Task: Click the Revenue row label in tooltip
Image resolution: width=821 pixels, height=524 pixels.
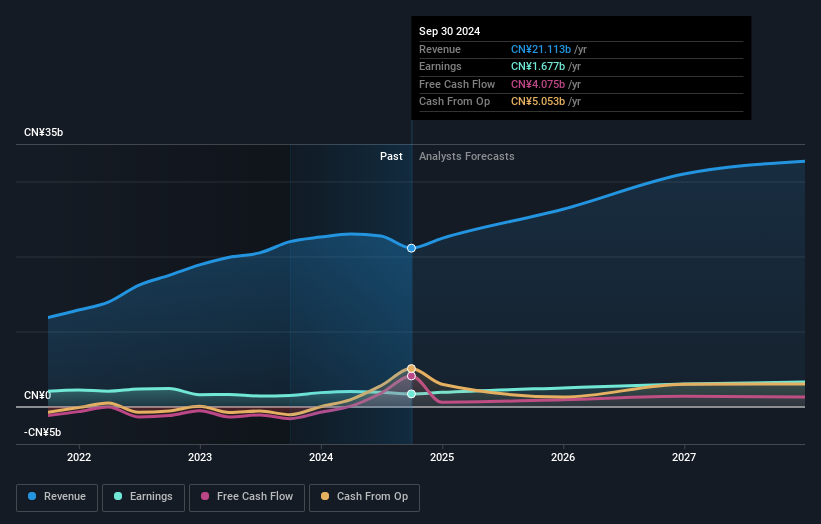Action: pyautogui.click(x=440, y=49)
